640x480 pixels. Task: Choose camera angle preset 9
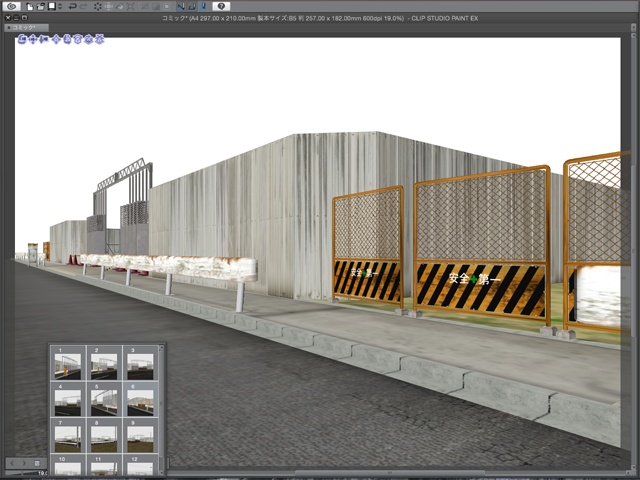tap(140, 436)
